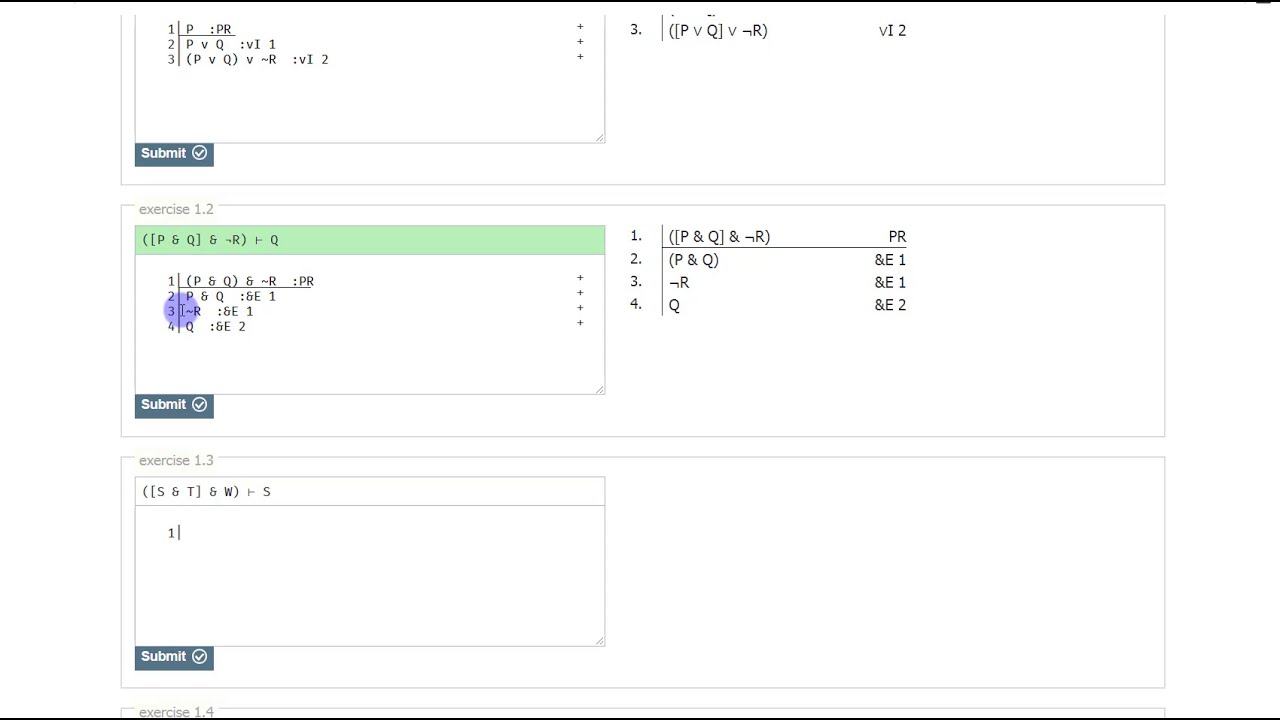This screenshot has width=1280, height=720.
Task: Click inside the exercise 1.3 proof text area
Action: (x=370, y=575)
